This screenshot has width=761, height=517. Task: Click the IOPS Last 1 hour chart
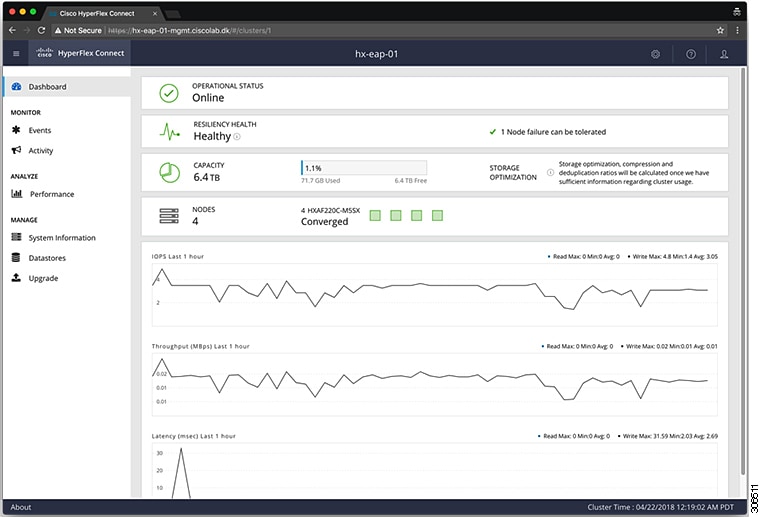434,295
